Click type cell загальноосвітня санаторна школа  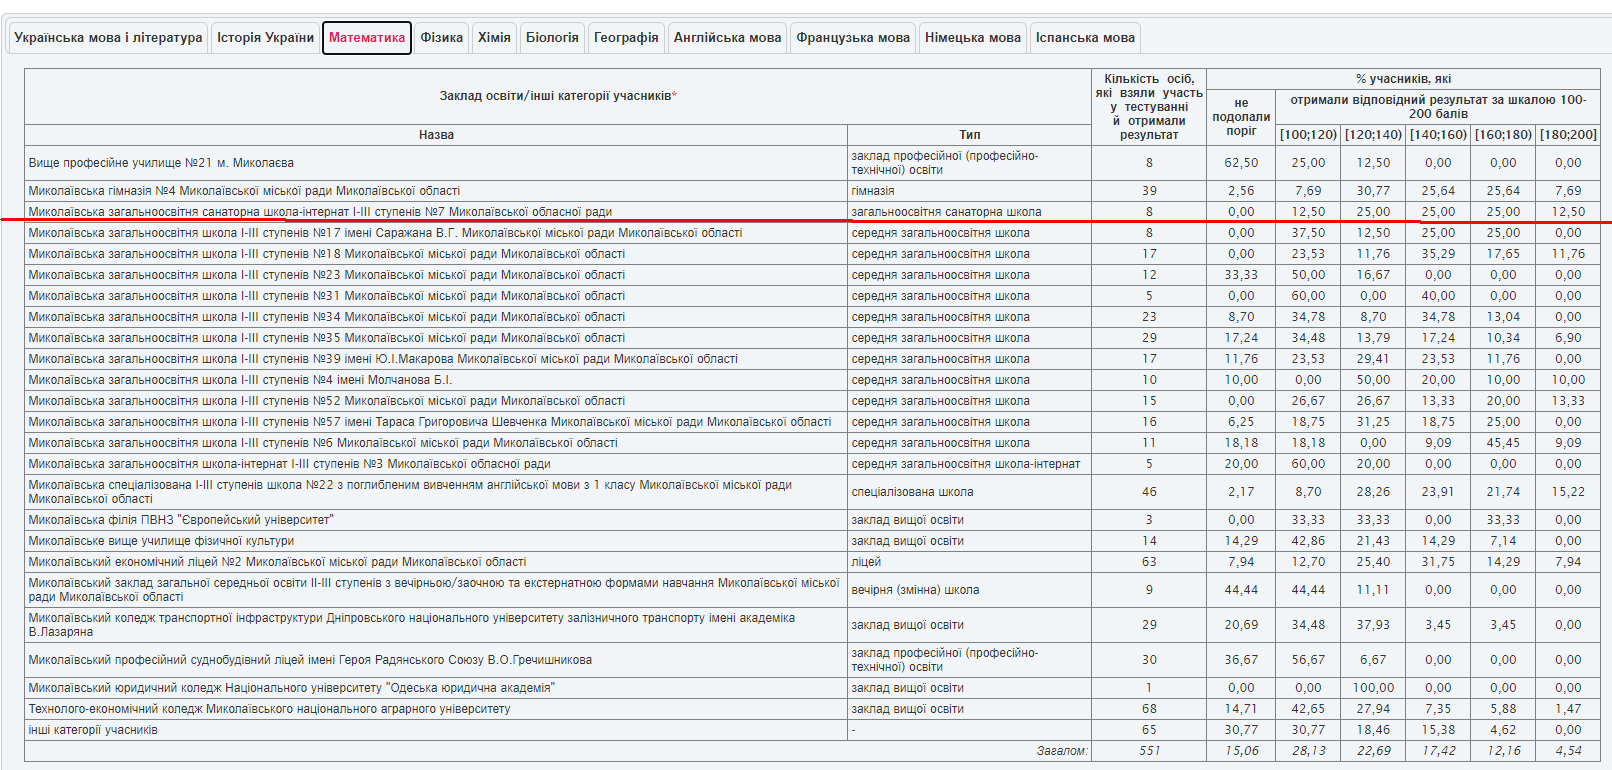coord(946,212)
